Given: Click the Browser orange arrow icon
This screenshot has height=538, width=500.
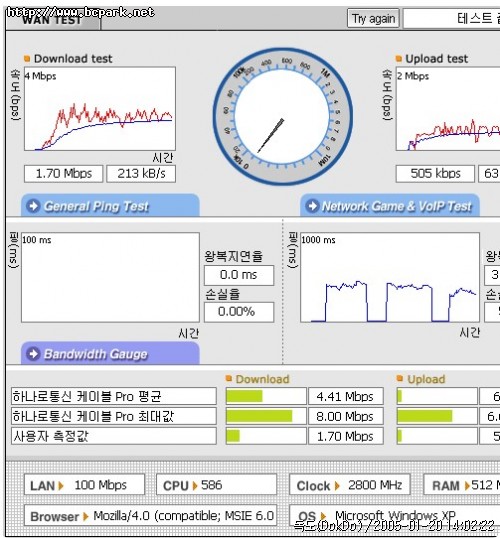Looking at the screenshot, I should (86, 516).
